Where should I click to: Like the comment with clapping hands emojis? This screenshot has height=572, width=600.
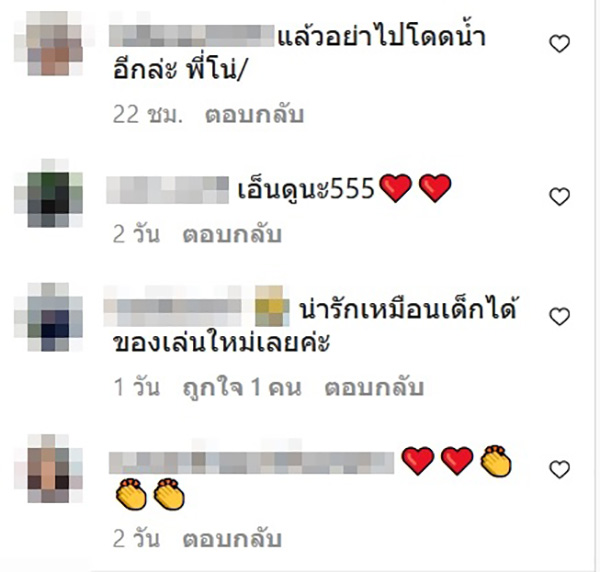559,469
